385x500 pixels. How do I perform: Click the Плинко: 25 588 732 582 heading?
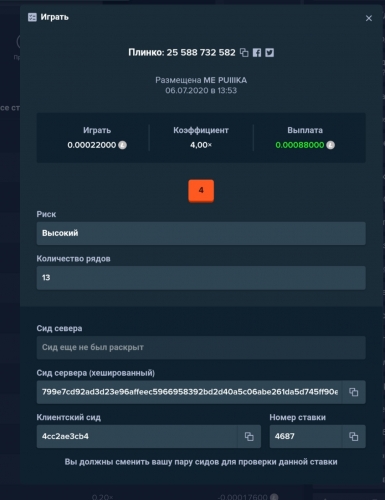tap(182, 53)
